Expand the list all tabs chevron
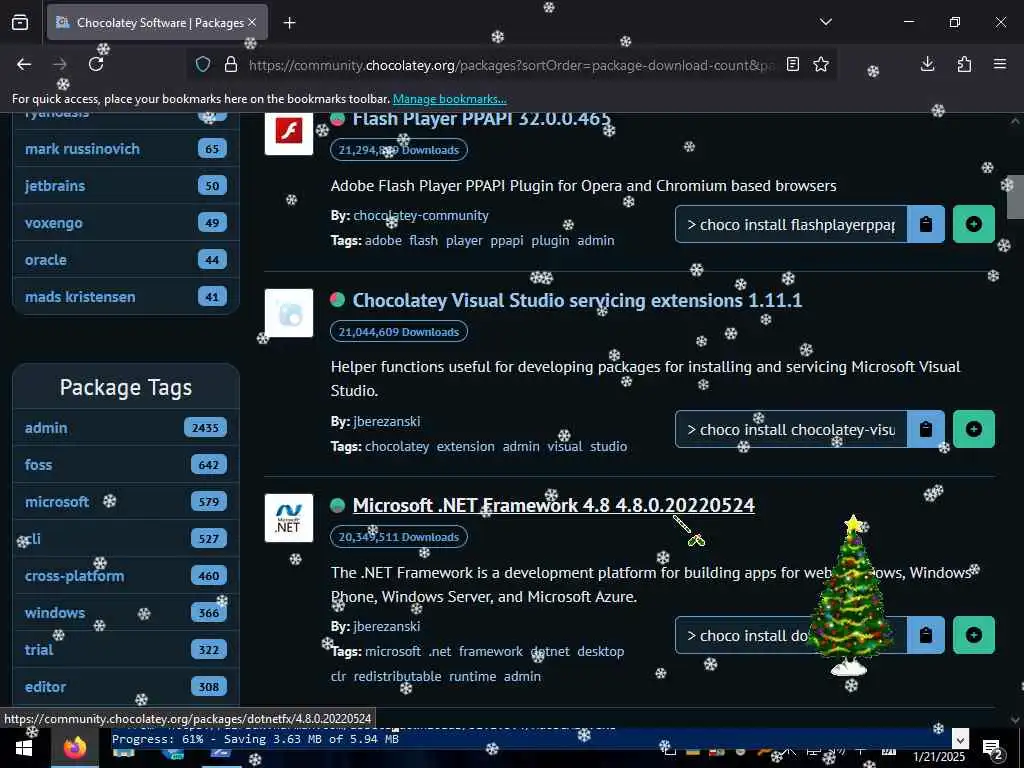This screenshot has width=1024, height=768. pos(825,22)
